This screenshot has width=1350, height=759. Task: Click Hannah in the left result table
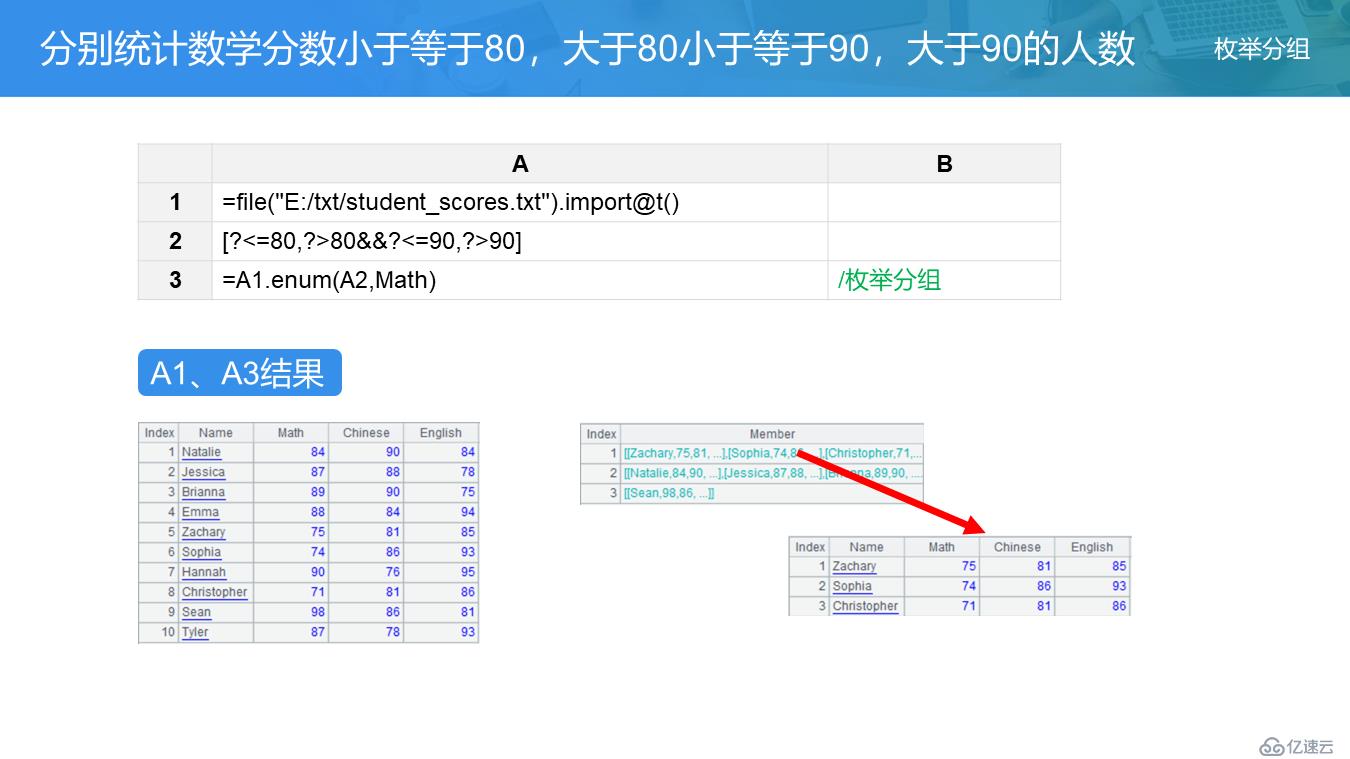[x=204, y=572]
